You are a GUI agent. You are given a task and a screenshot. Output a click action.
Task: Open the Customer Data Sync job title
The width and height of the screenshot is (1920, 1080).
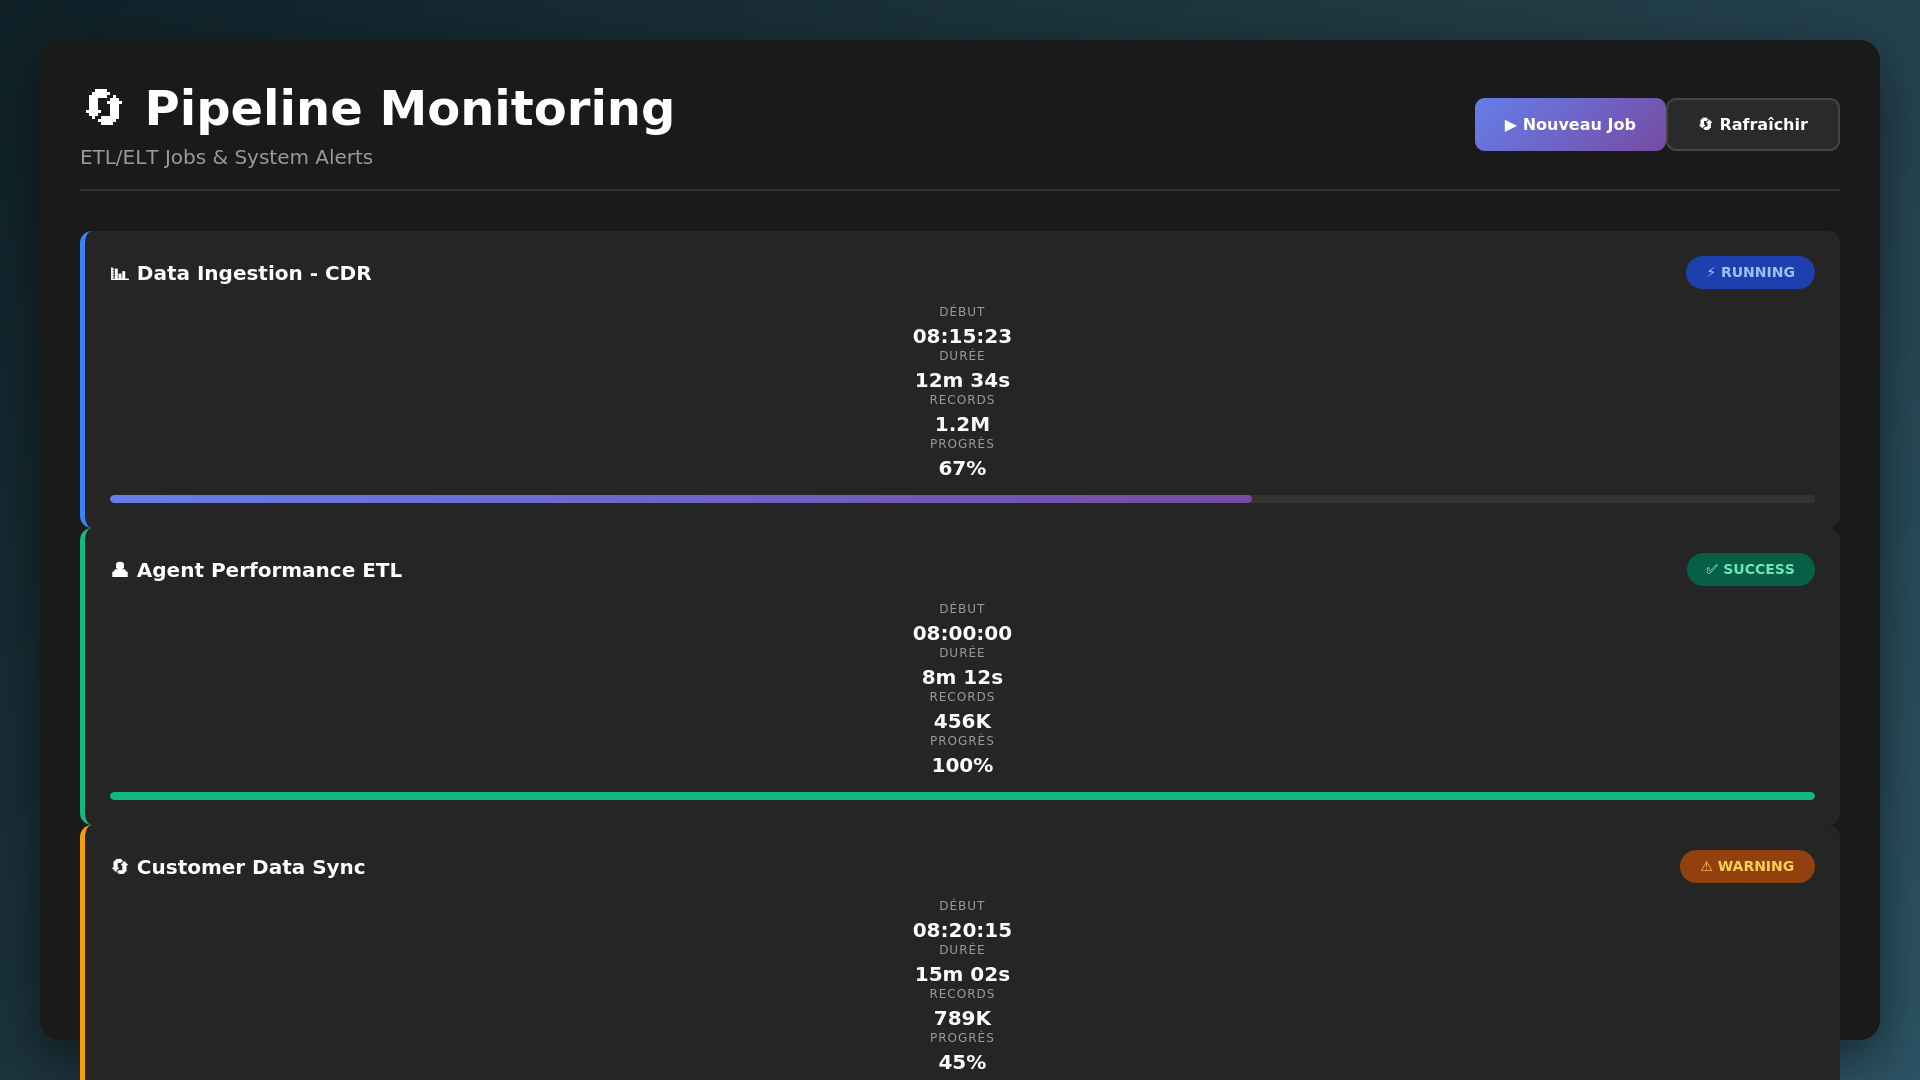coord(251,867)
